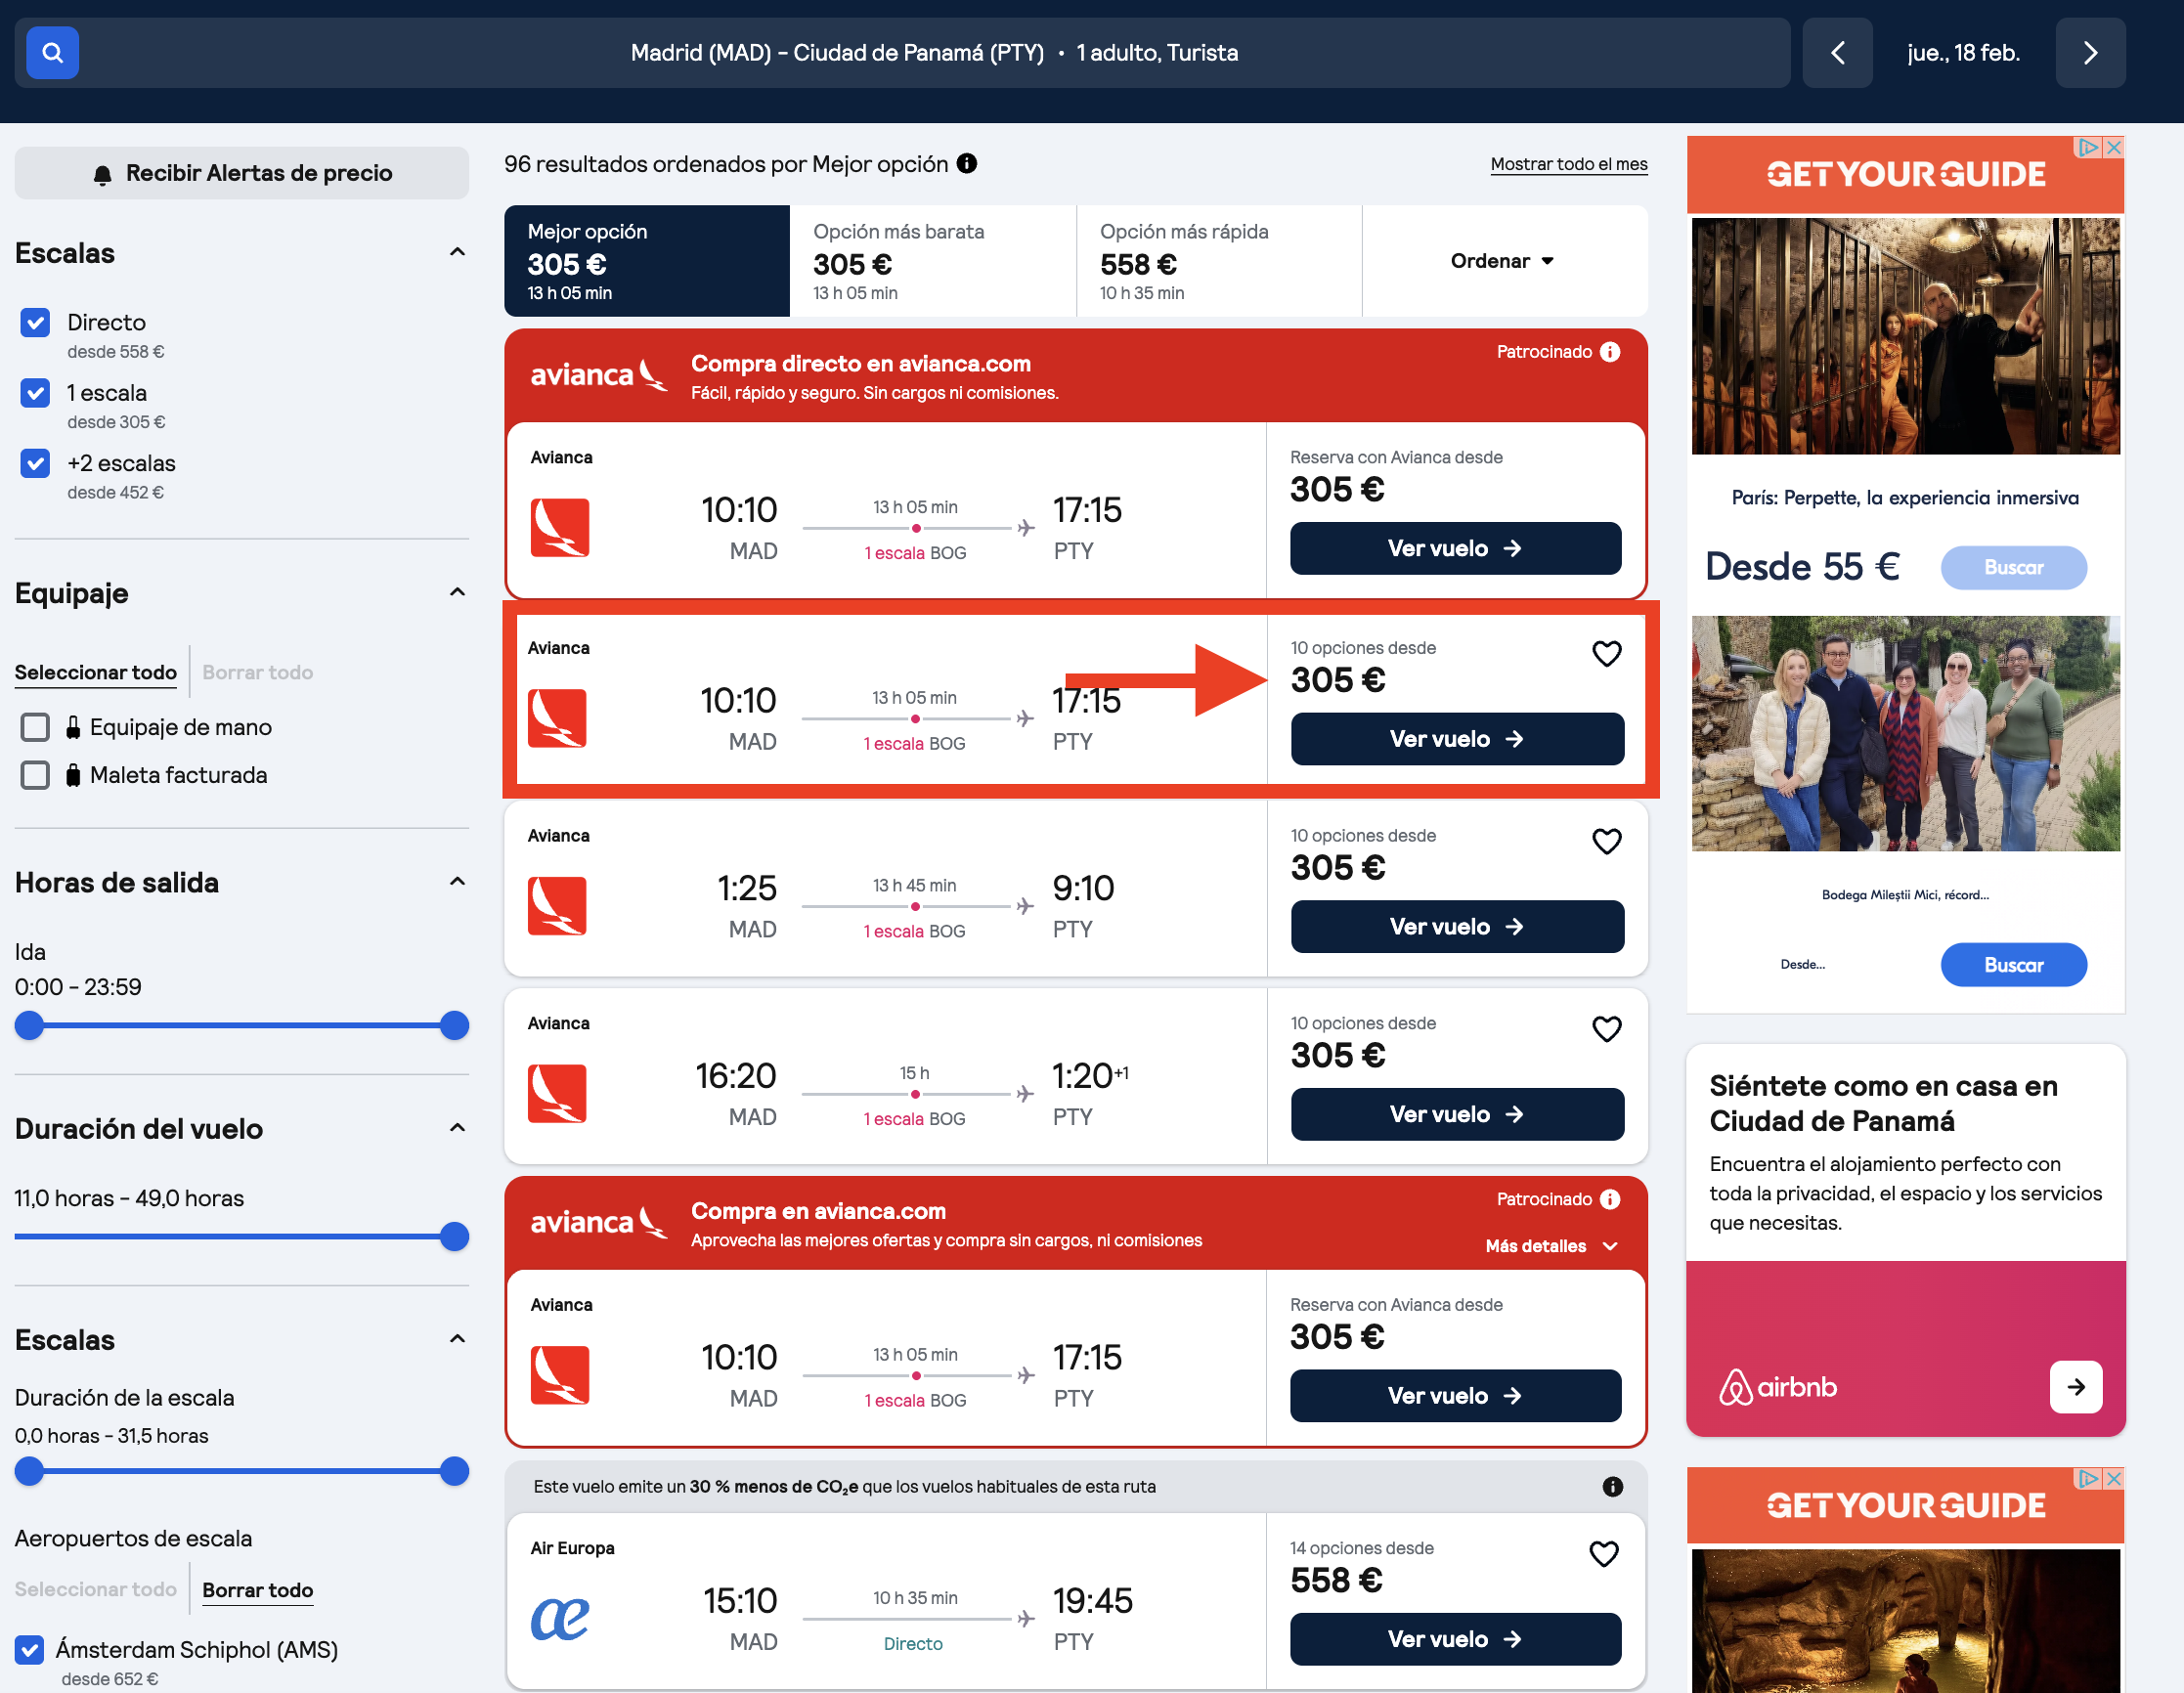Click AdChoices icon on top GetYourGuide ad
The width and height of the screenshot is (2184, 1693).
(2088, 147)
